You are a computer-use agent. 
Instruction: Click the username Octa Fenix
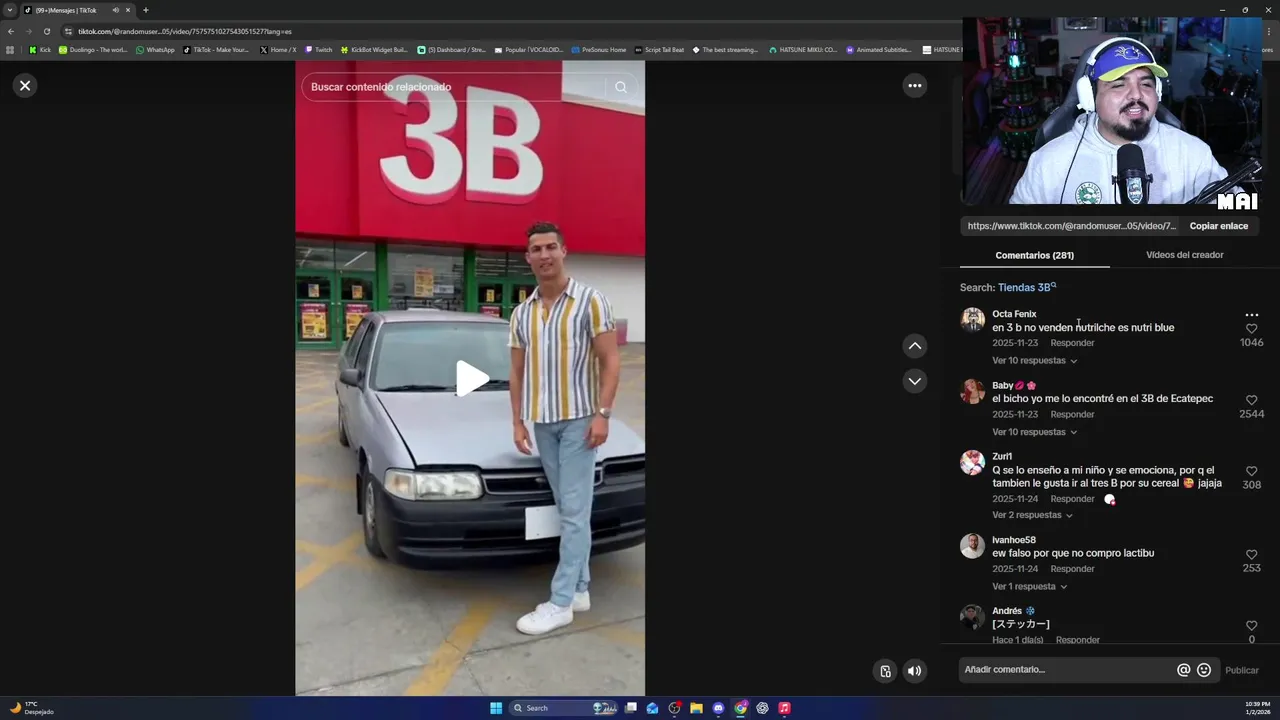tap(1014, 314)
